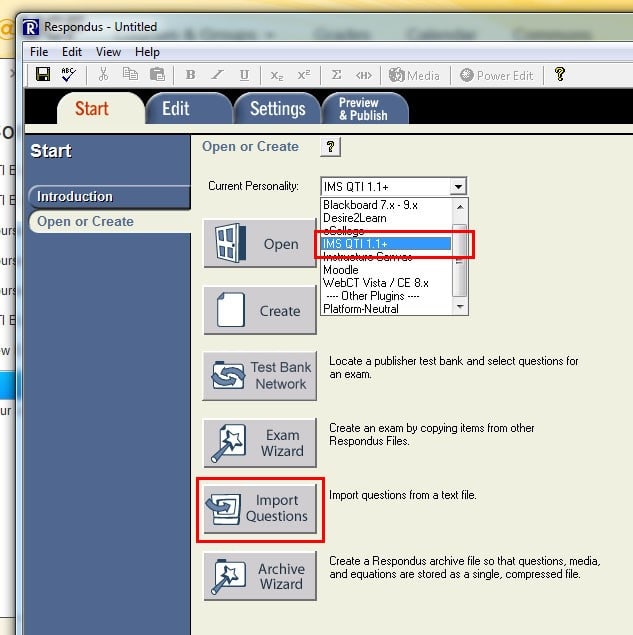The image size is (633, 635).
Task: Switch to the Start tab
Action: (100, 109)
